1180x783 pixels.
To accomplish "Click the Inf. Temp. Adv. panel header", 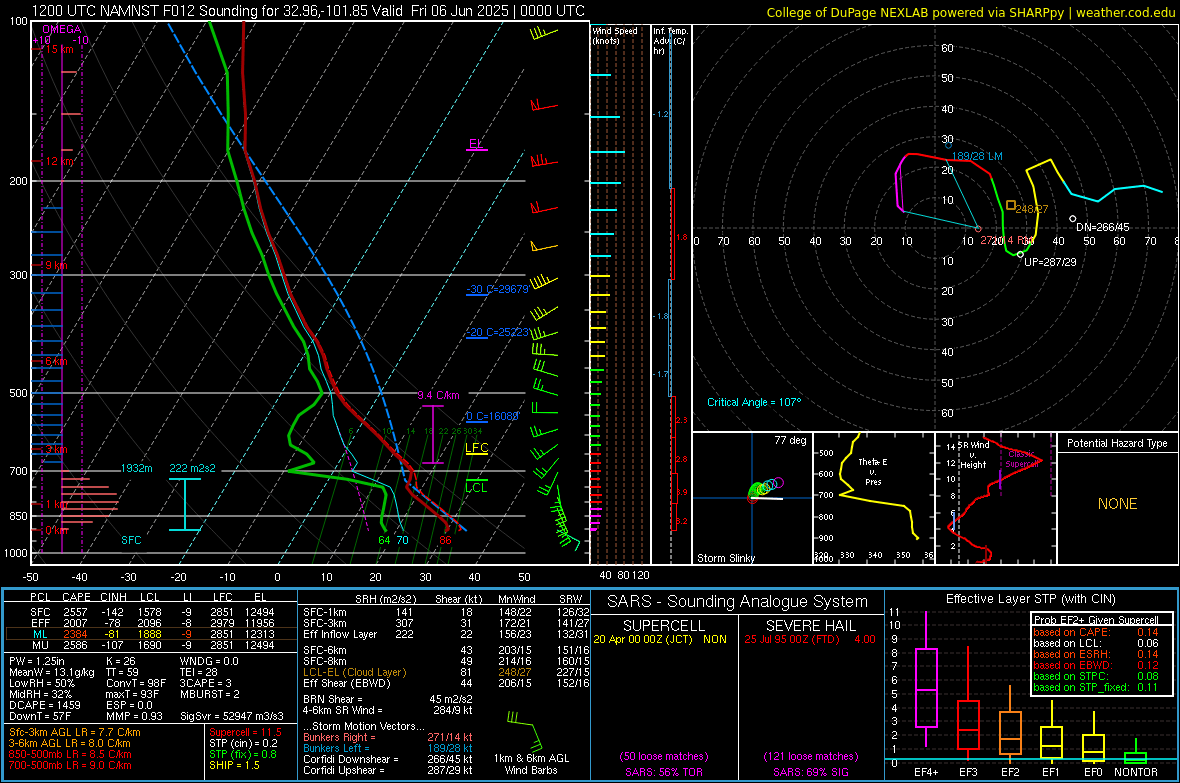I will 670,41.
